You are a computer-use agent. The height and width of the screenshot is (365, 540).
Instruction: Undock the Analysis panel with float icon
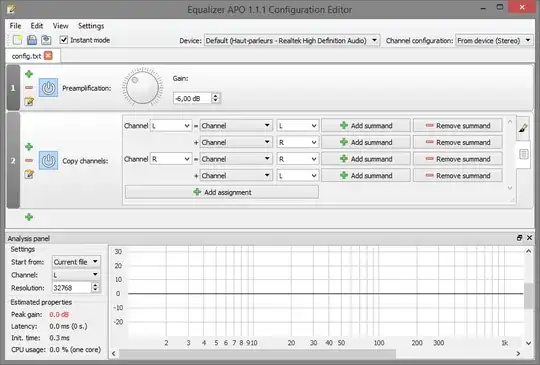(x=519, y=238)
